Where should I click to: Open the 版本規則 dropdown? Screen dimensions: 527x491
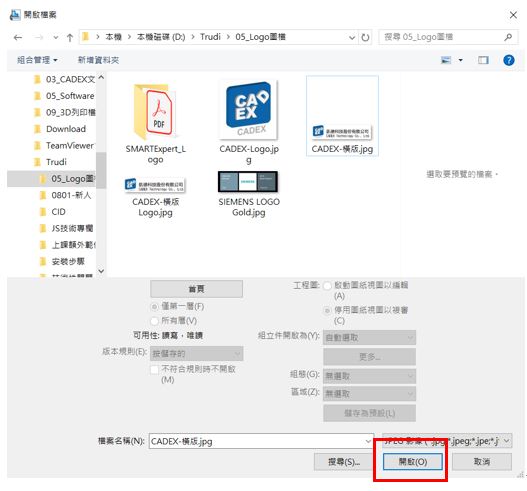tap(196, 354)
